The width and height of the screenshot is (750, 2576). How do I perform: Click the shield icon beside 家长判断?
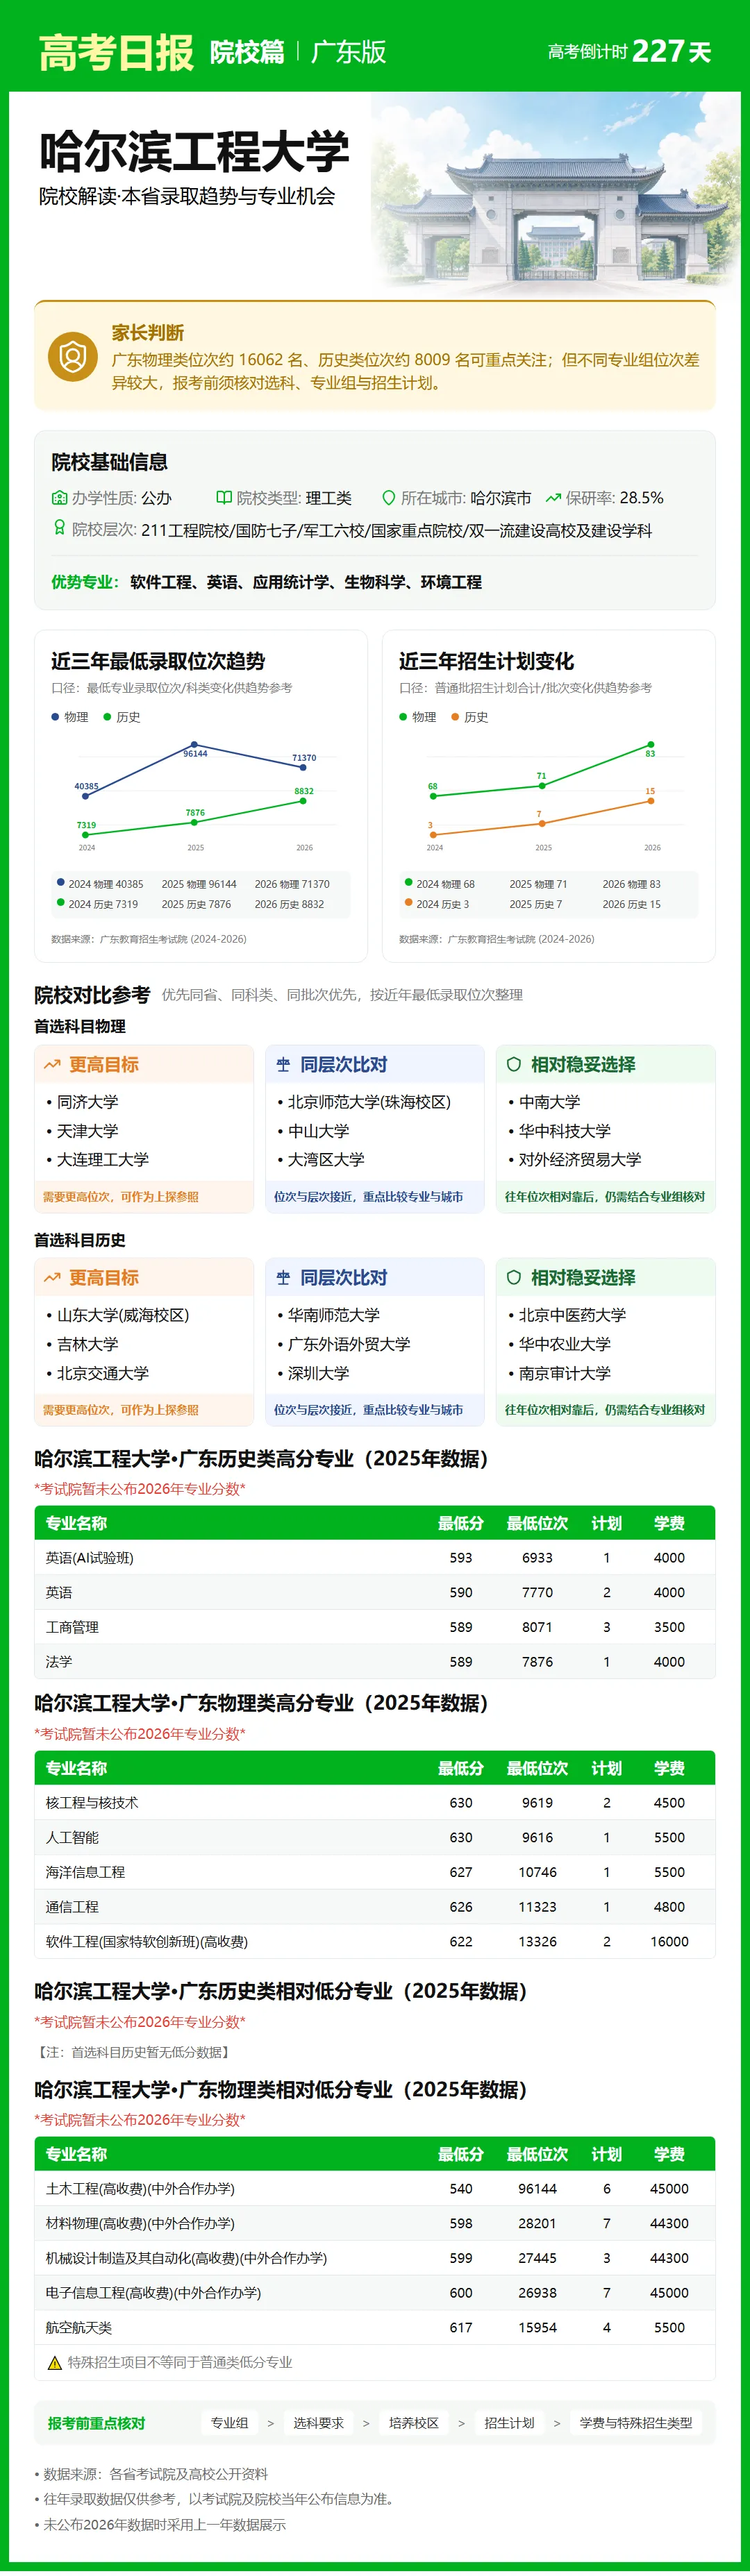73,357
